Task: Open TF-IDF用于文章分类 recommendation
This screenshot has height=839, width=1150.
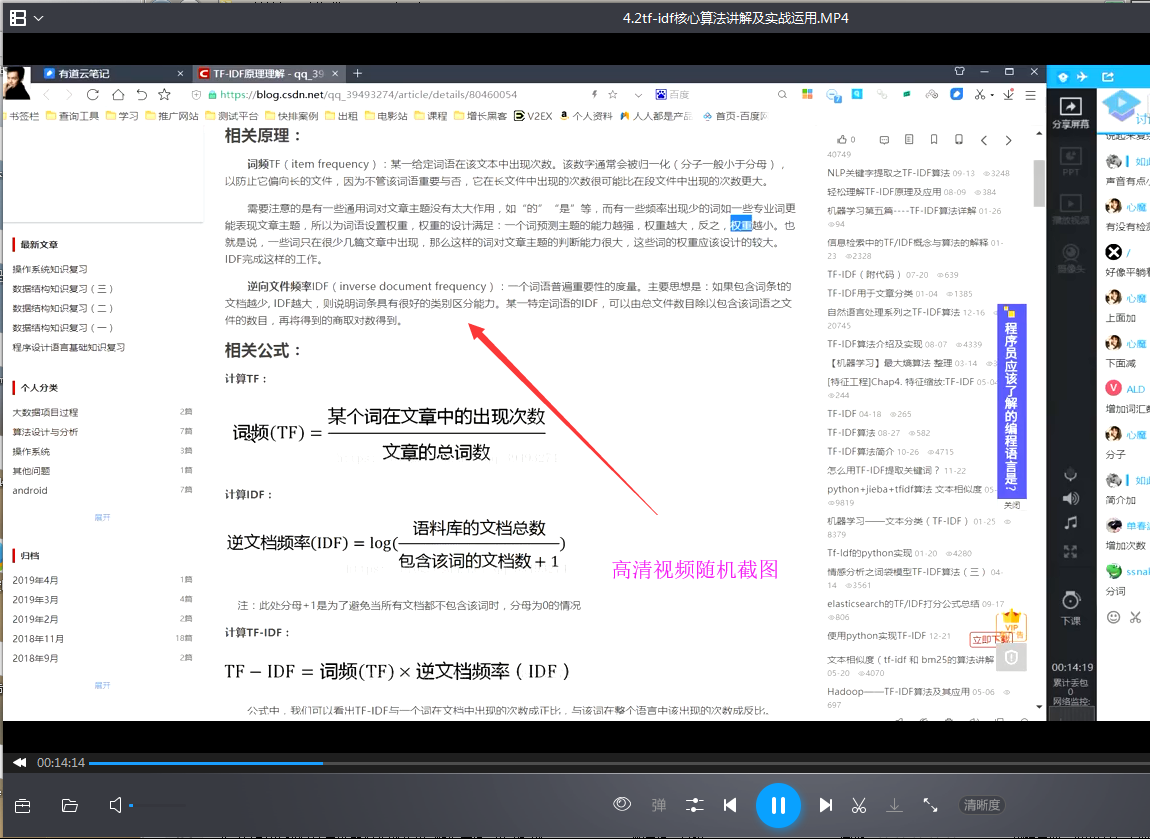Action: point(870,293)
